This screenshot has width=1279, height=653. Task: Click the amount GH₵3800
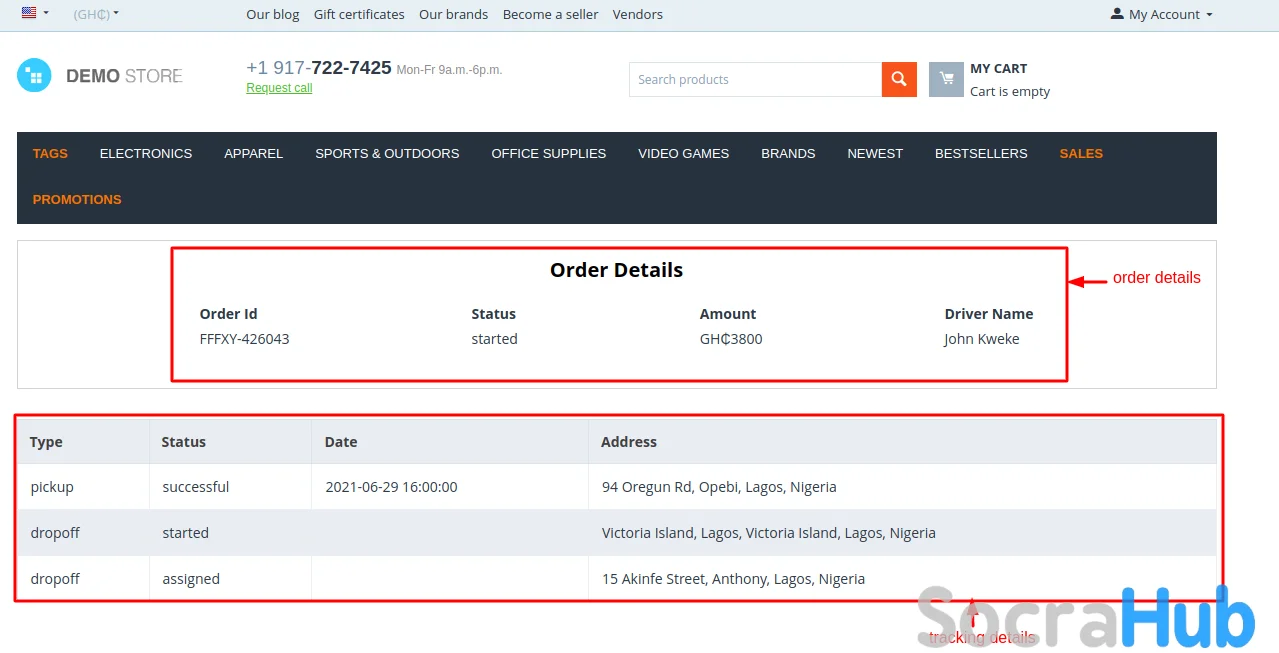click(731, 339)
